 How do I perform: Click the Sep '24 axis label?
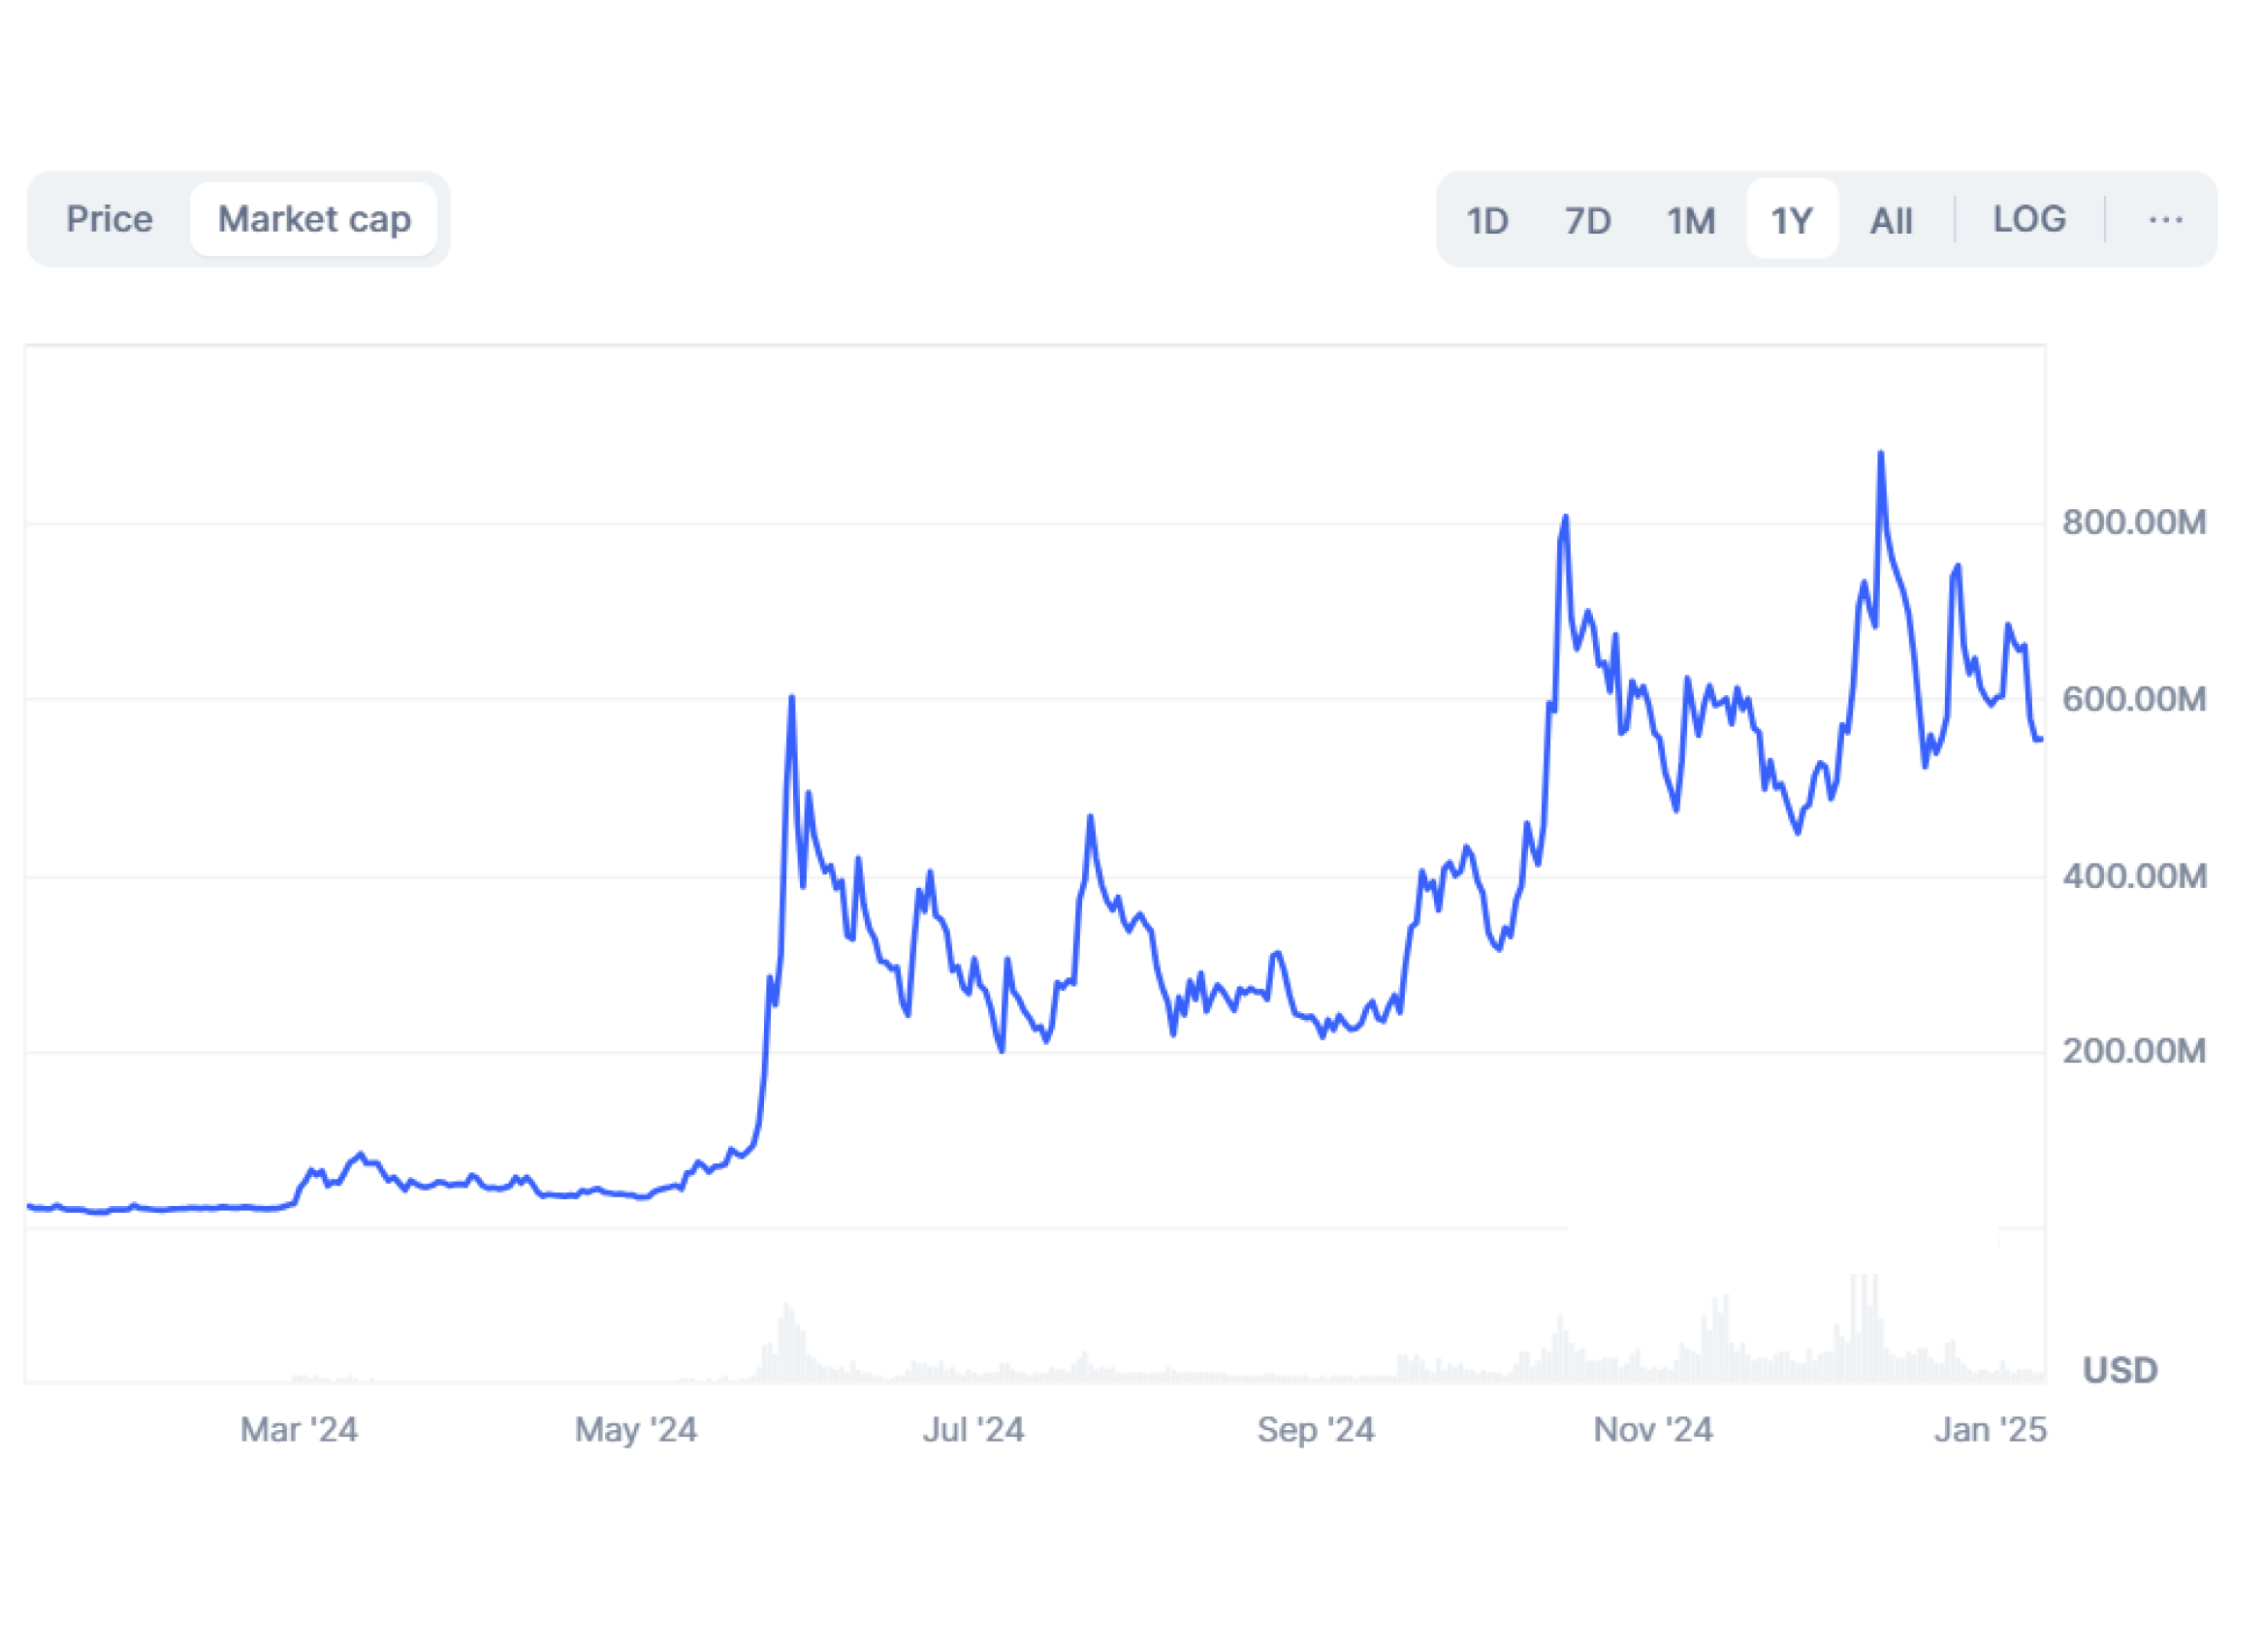[x=1316, y=1430]
